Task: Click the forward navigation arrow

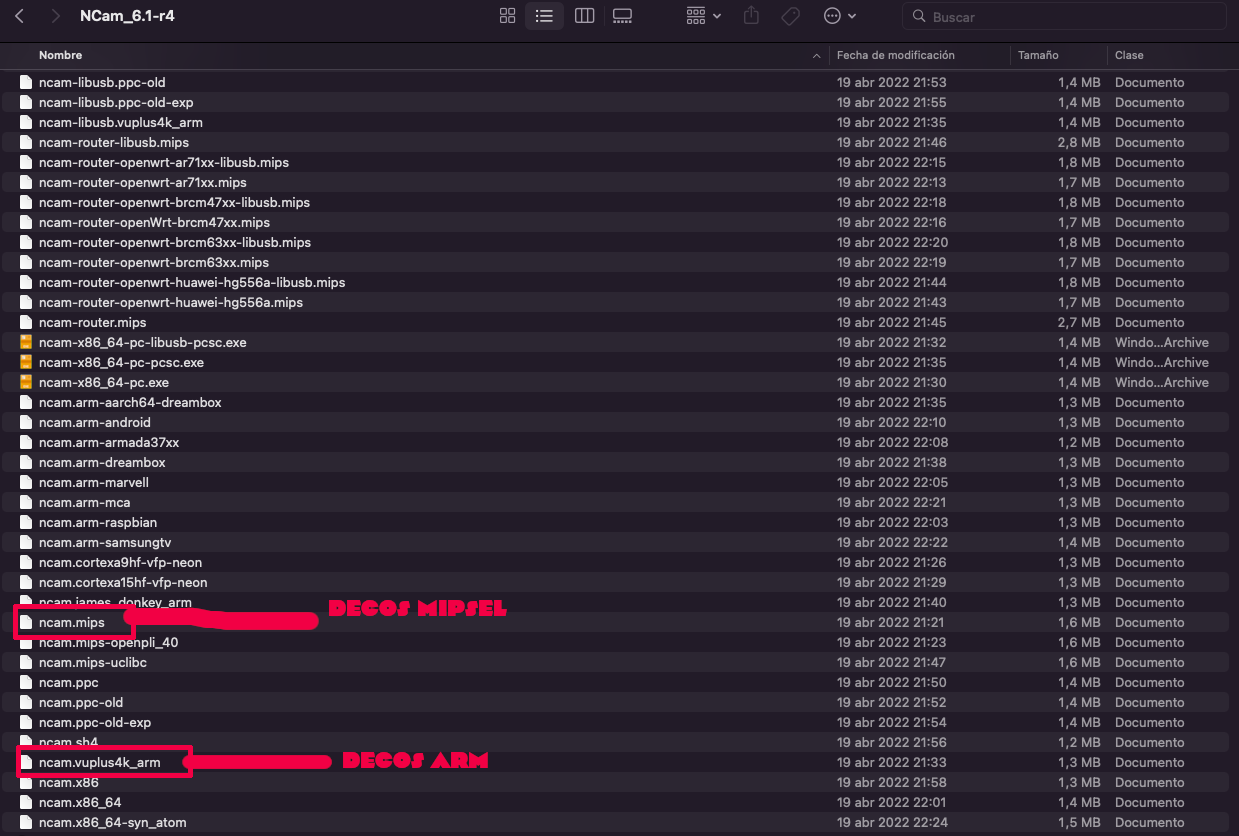Action: (55, 17)
